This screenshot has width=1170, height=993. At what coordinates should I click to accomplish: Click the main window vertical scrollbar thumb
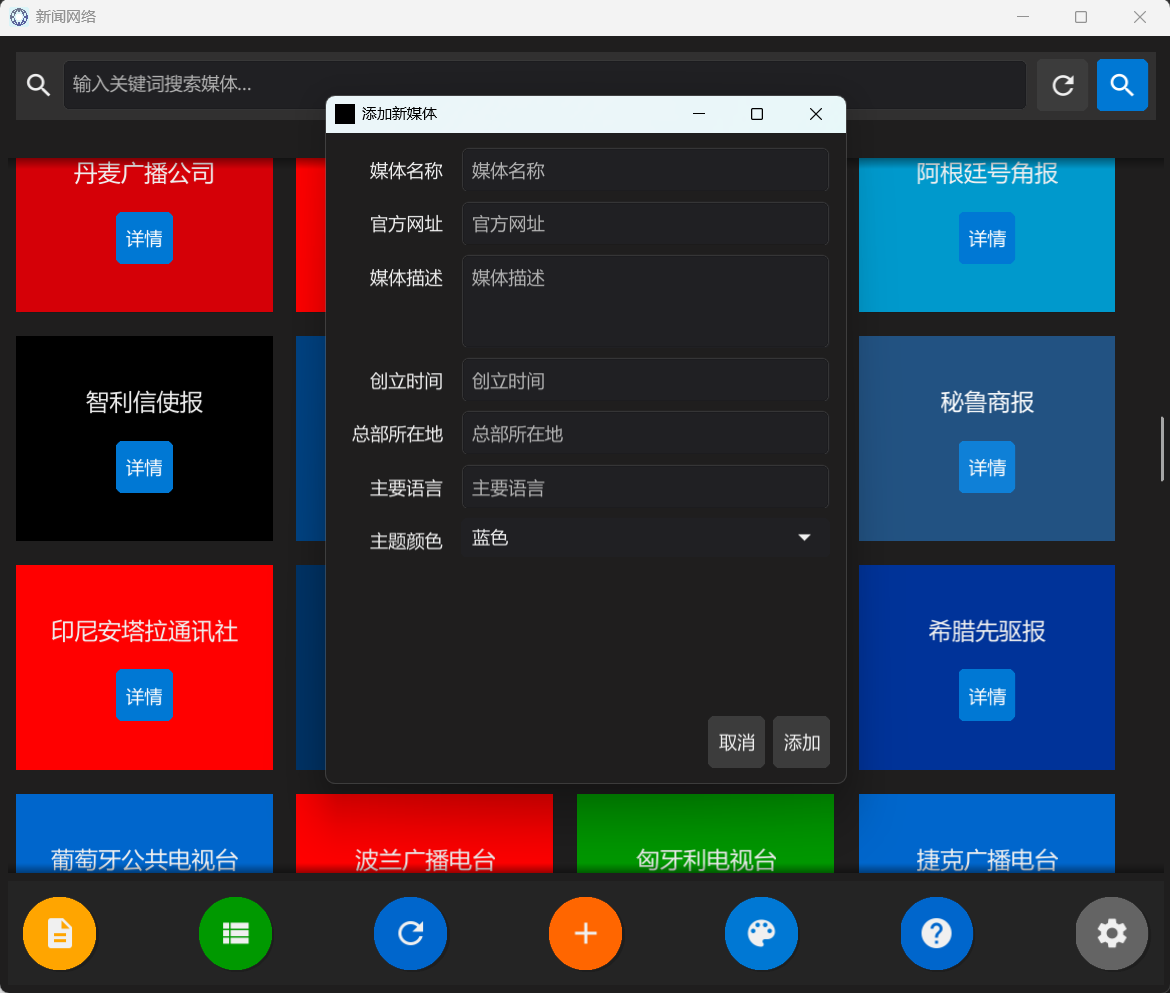coord(1162,449)
